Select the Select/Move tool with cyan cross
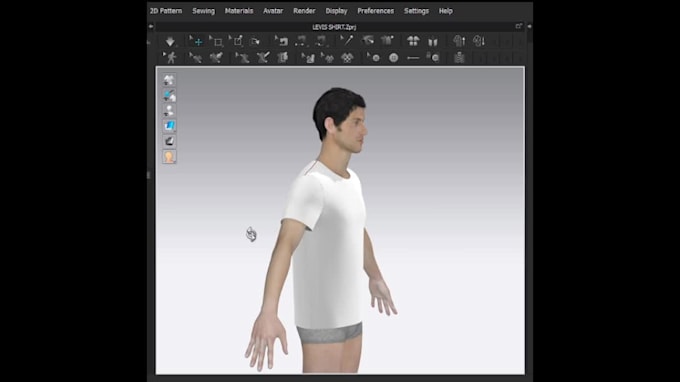Image resolution: width=680 pixels, height=382 pixels. pyautogui.click(x=196, y=41)
